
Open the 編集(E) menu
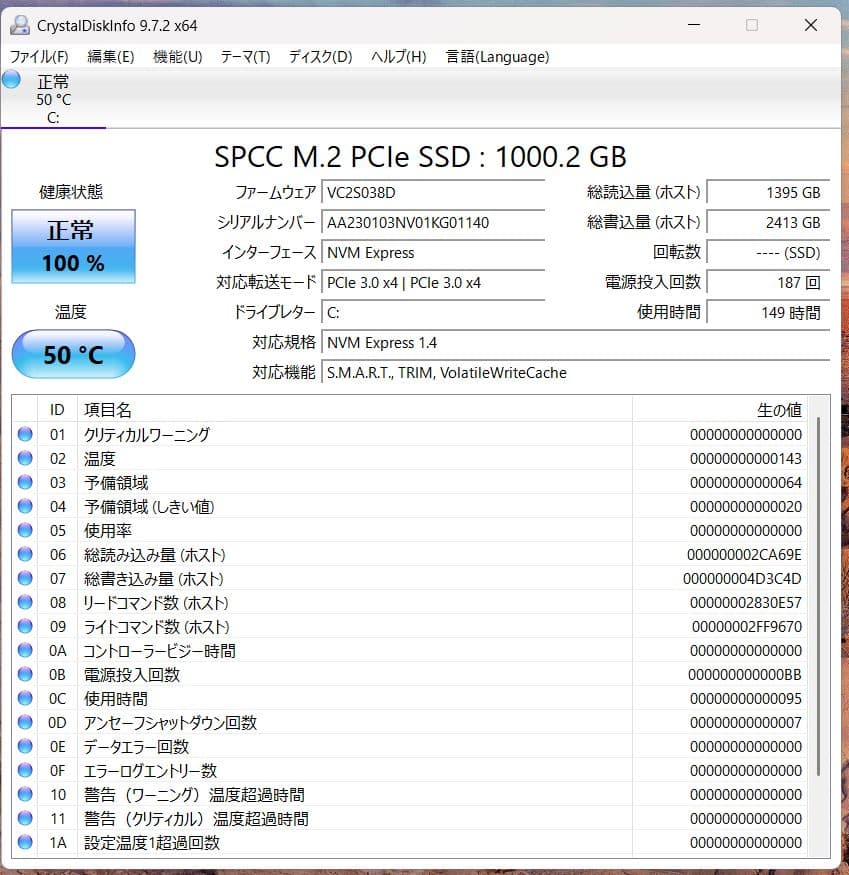pyautogui.click(x=110, y=57)
